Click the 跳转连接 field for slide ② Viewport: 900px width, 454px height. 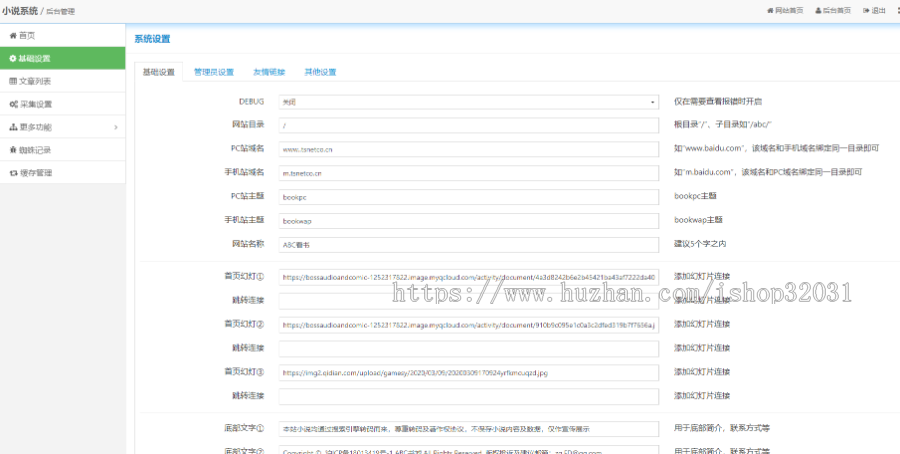pos(468,349)
